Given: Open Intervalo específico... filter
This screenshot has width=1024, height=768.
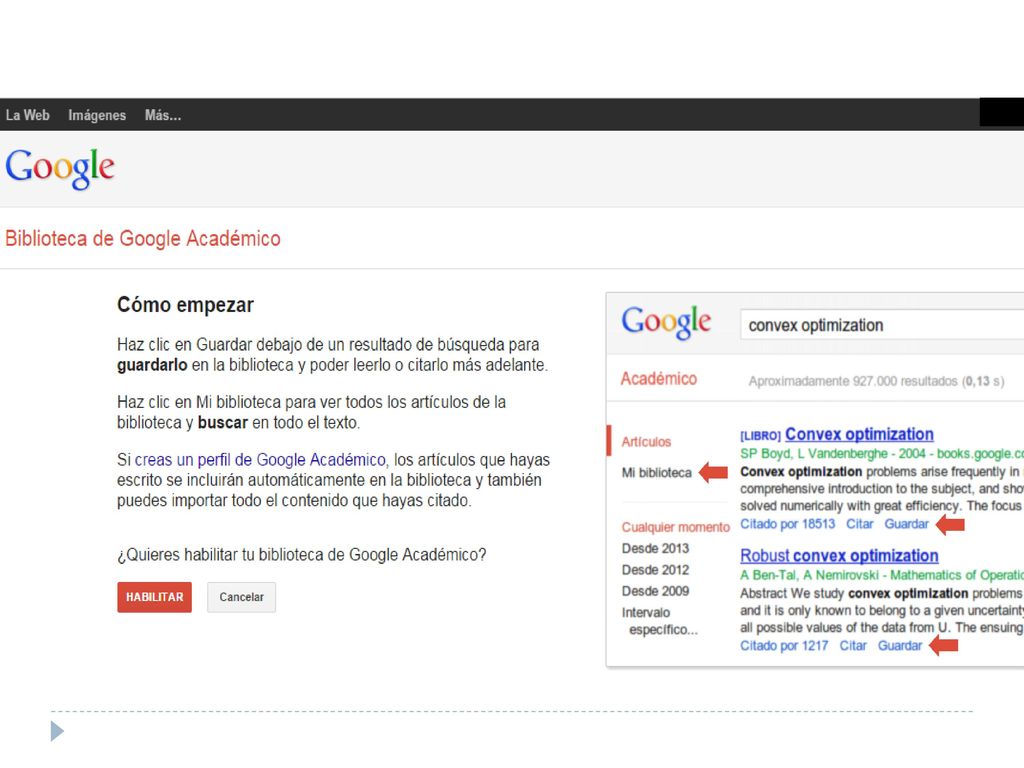Looking at the screenshot, I should [660, 621].
